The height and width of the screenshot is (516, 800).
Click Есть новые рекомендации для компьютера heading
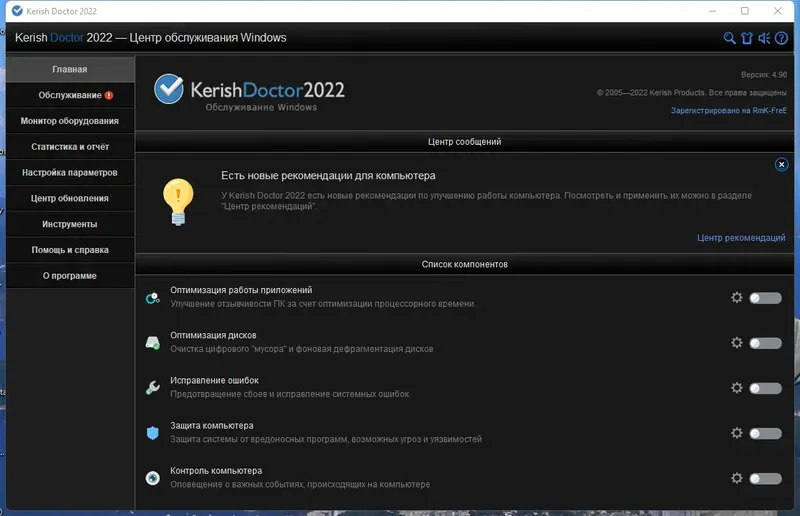(328, 176)
